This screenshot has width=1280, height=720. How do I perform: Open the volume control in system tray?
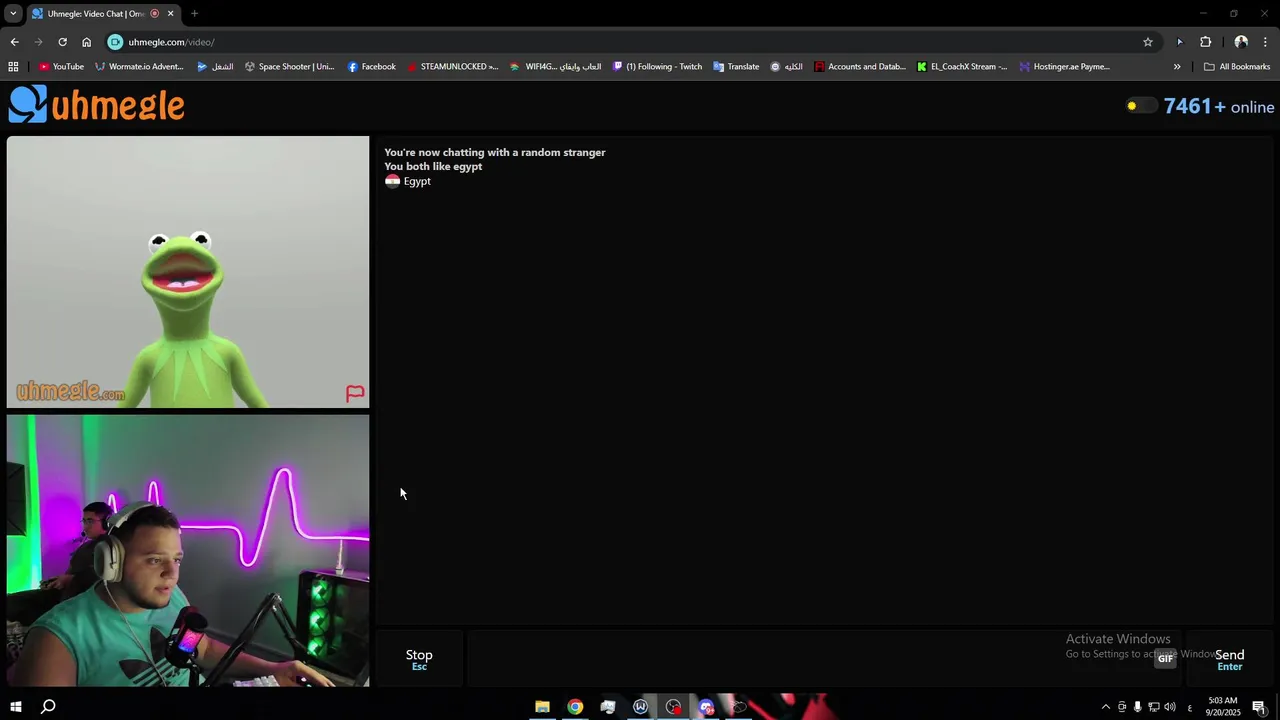(x=1169, y=707)
